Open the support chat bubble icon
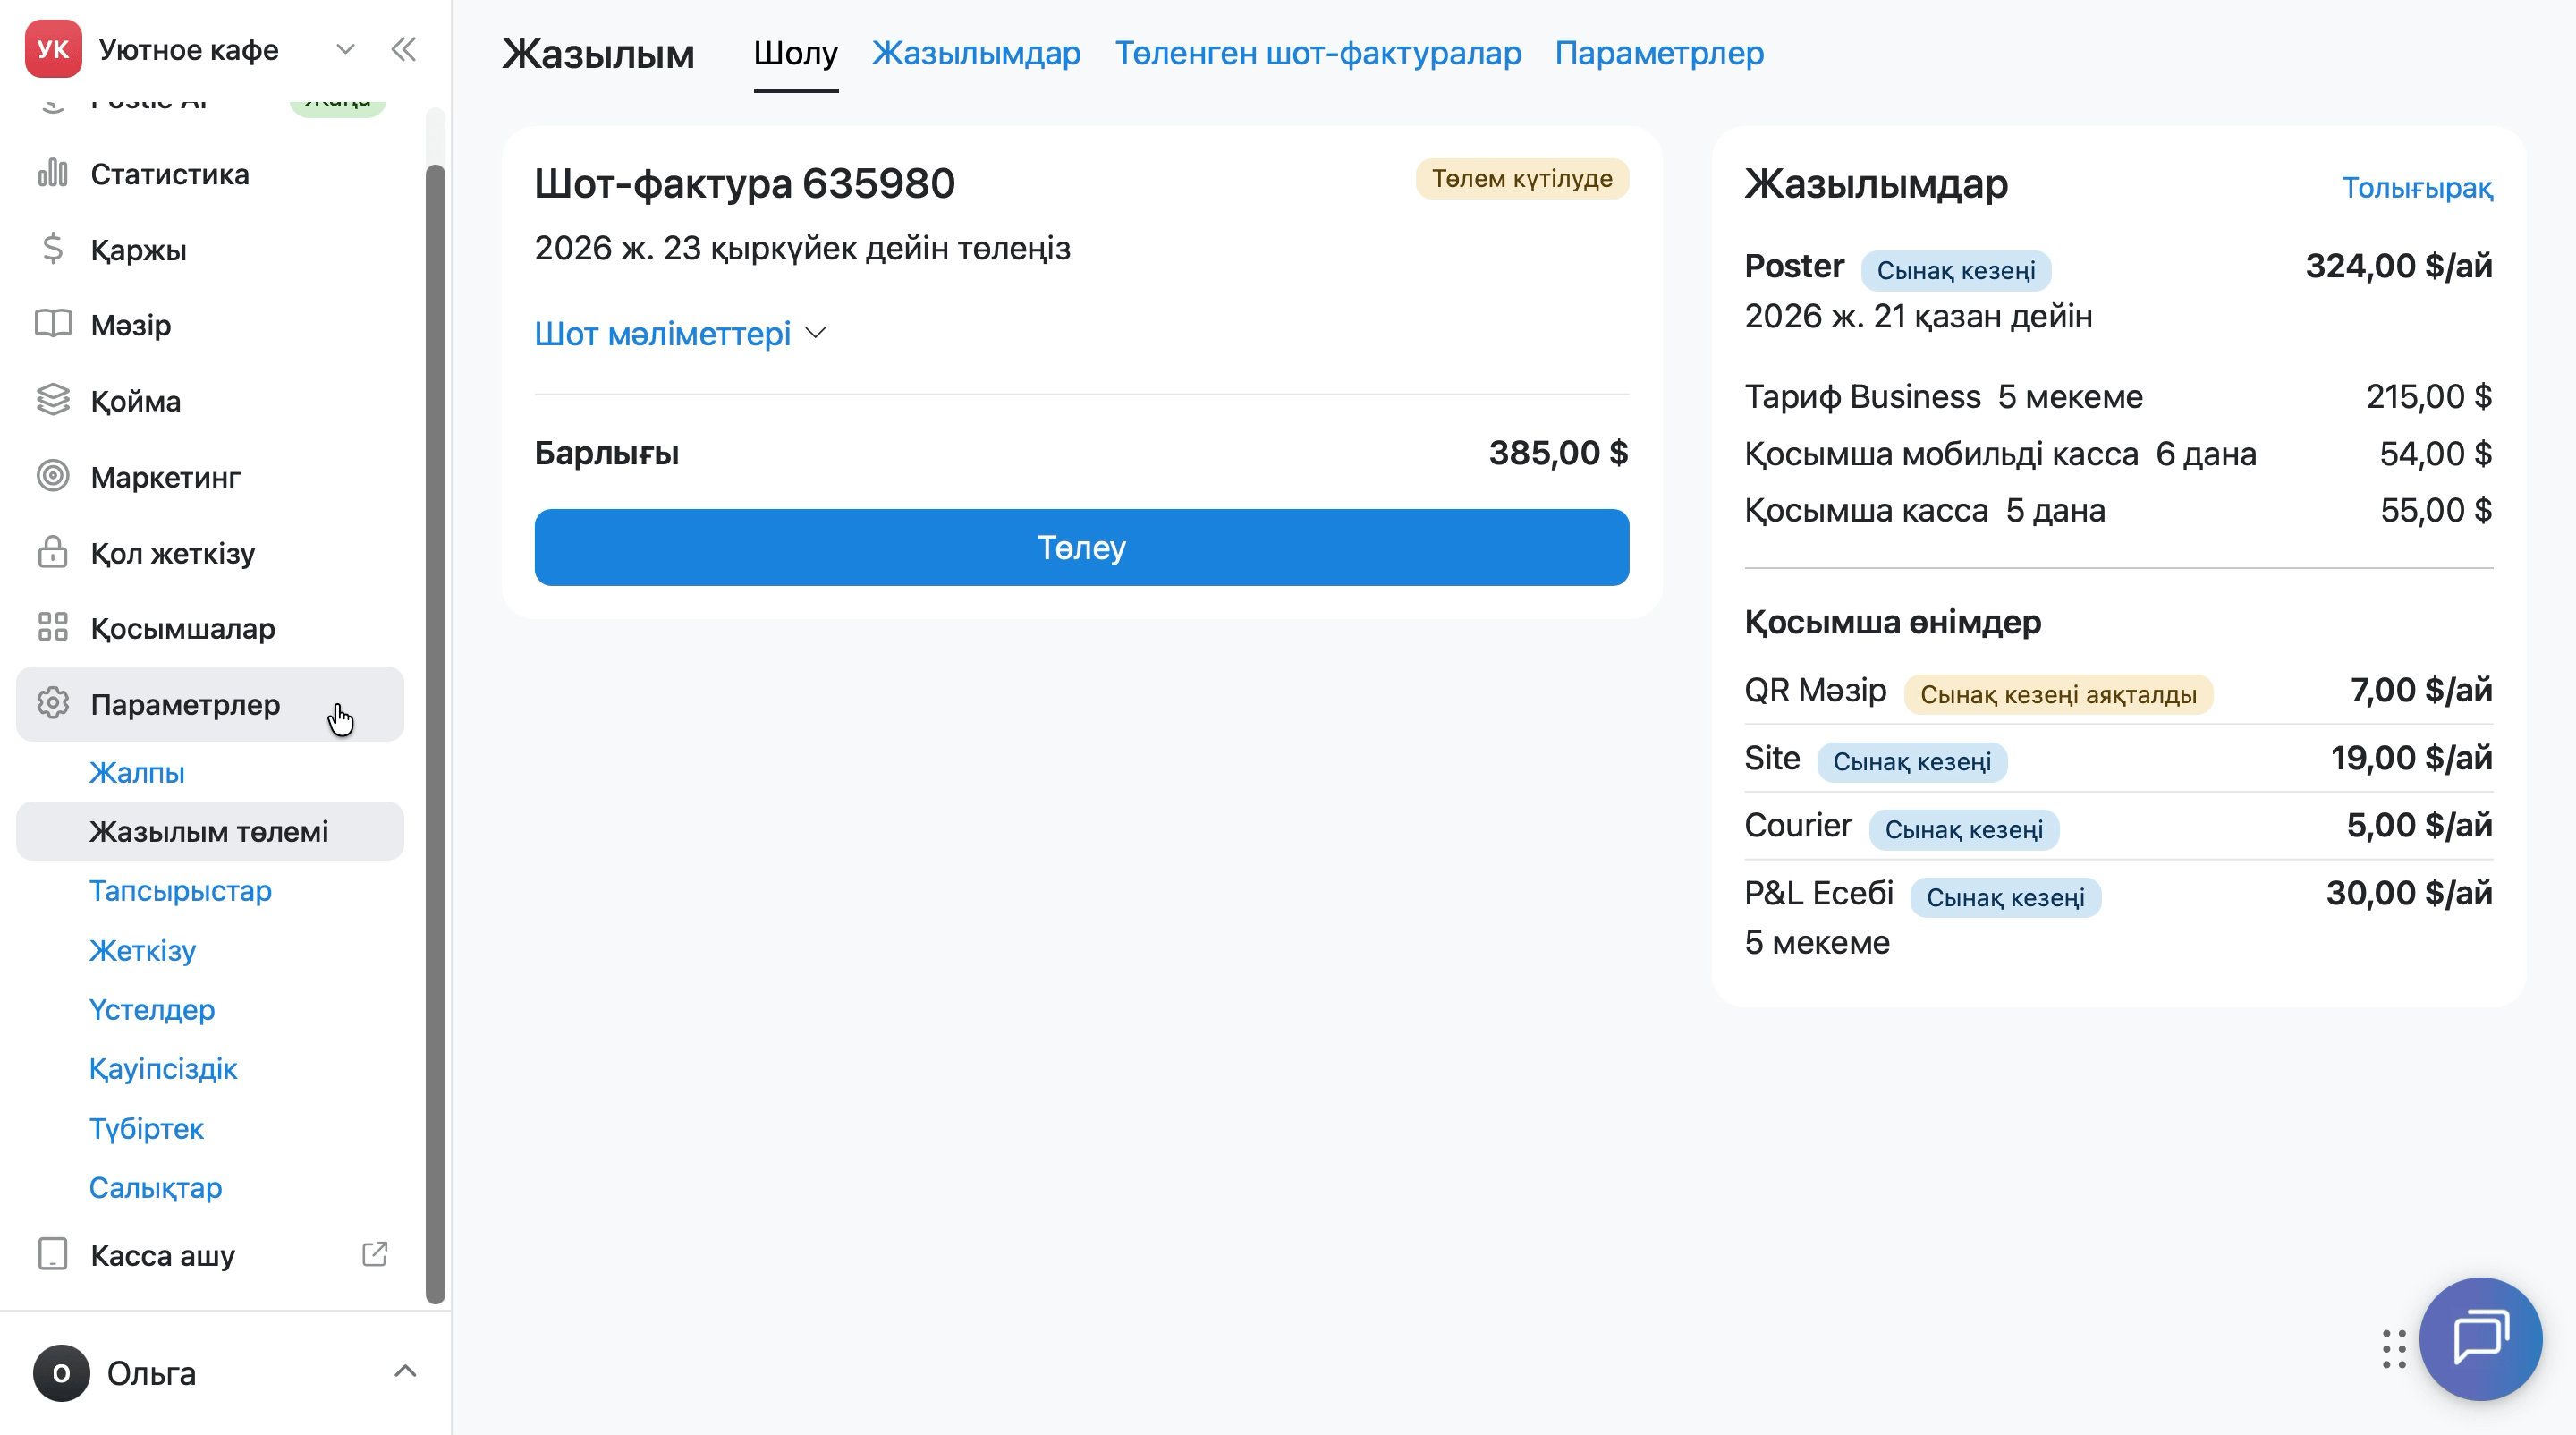Image resolution: width=2576 pixels, height=1435 pixels. point(2480,1339)
